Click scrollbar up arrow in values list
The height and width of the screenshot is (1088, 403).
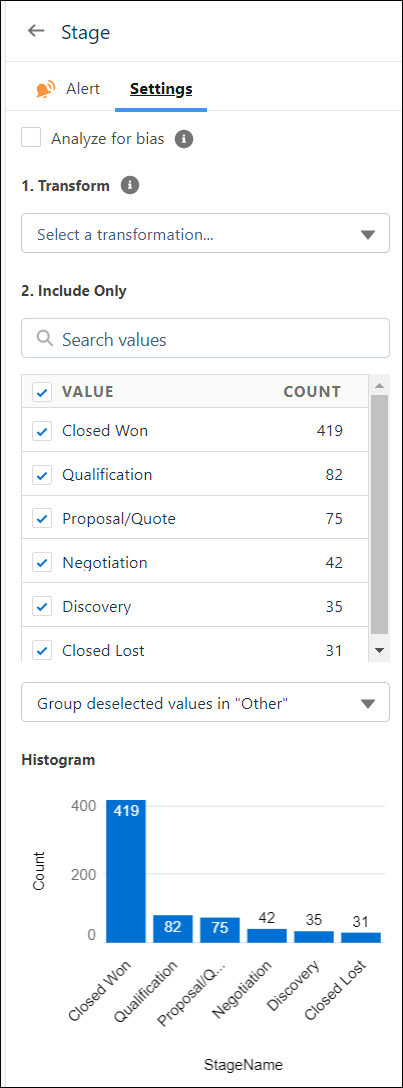pos(379,386)
